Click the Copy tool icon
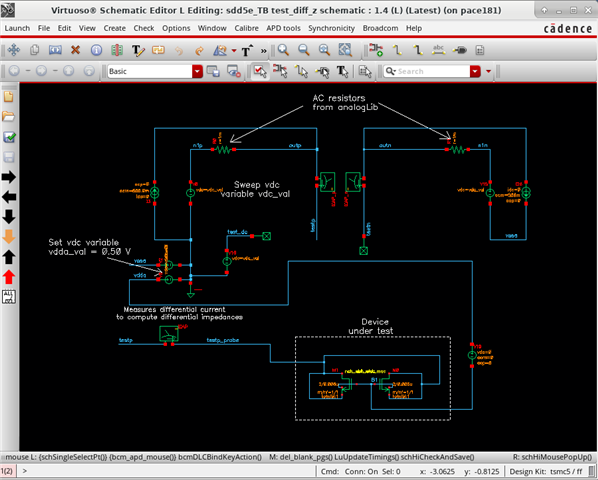This screenshot has width=598, height=480. (x=35, y=50)
